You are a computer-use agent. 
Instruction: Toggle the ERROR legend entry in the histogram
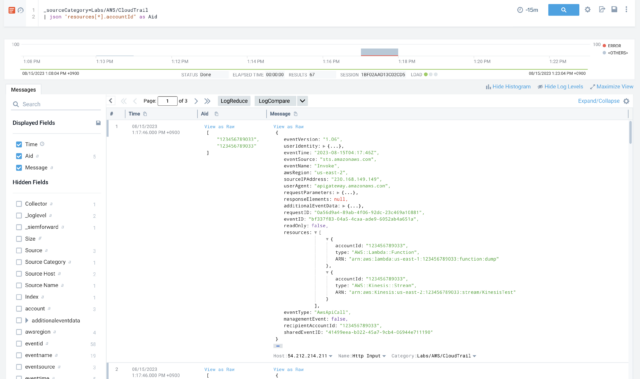click(611, 46)
